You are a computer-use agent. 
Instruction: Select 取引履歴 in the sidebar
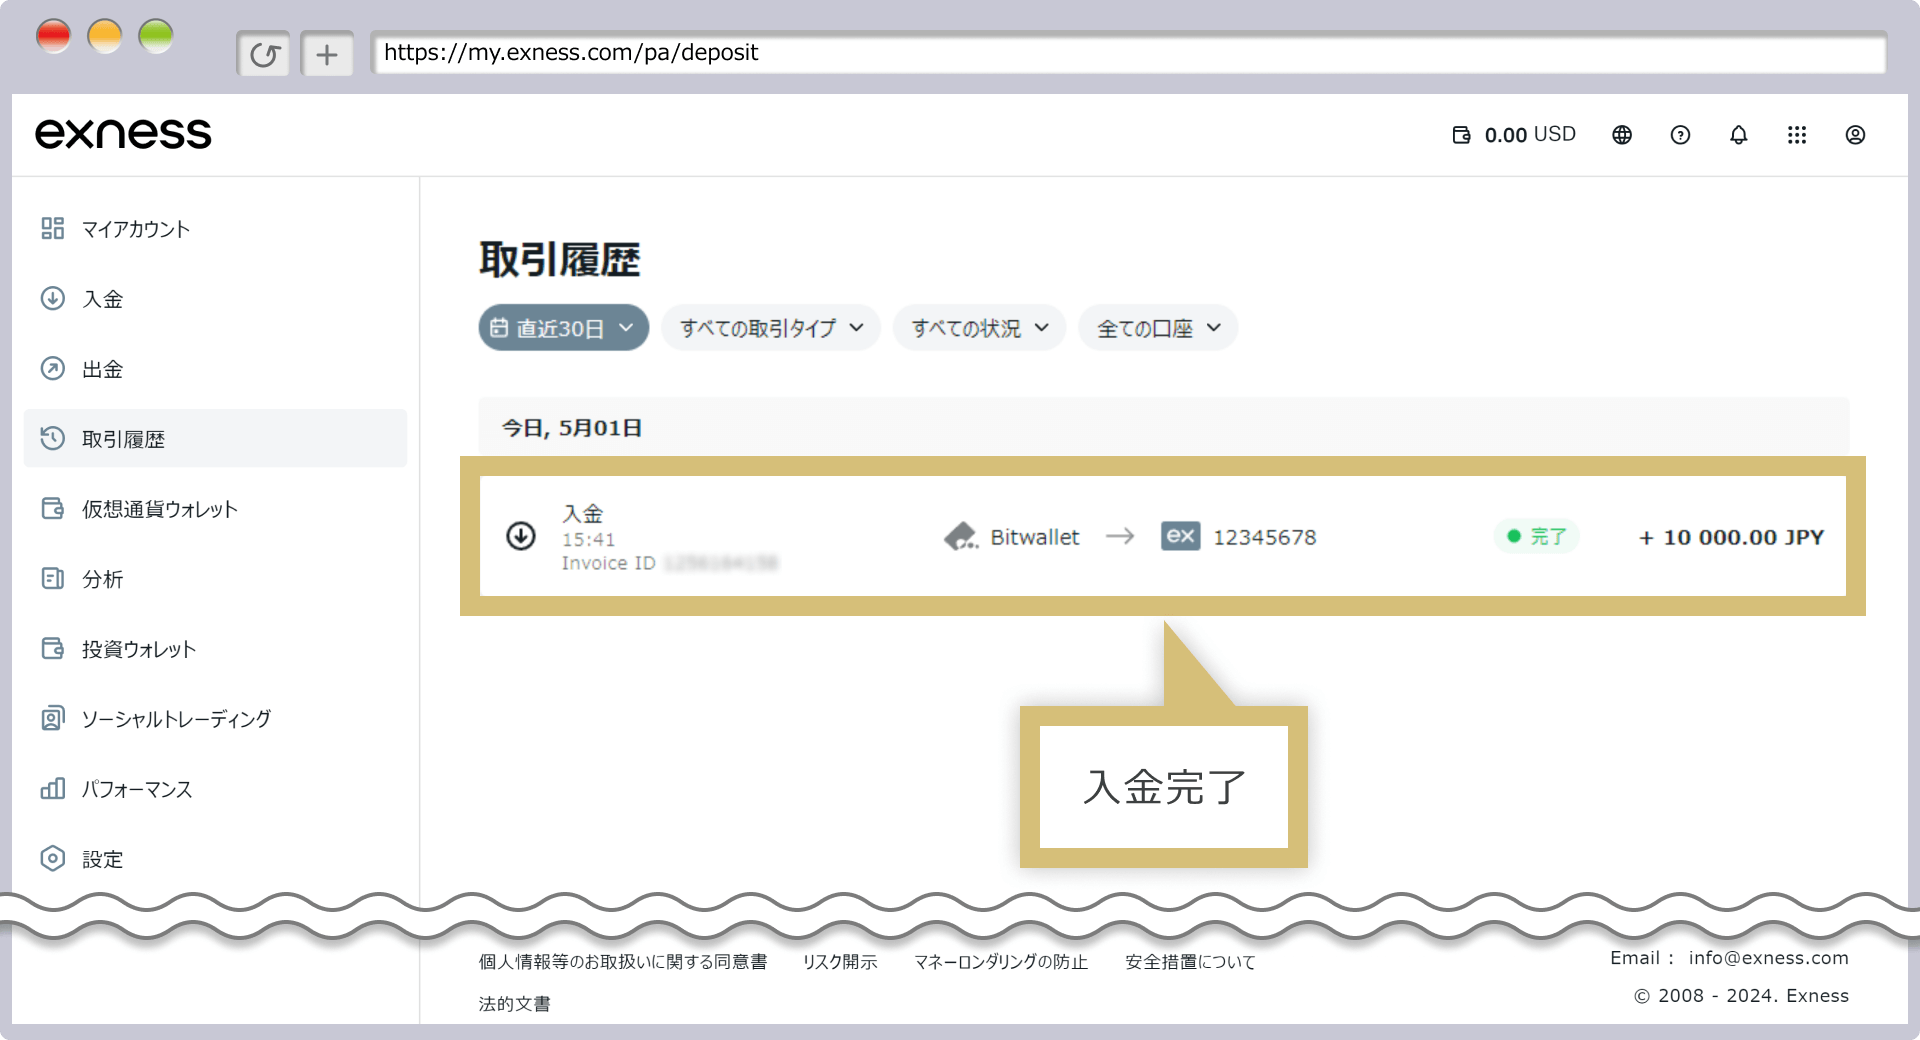(215, 438)
